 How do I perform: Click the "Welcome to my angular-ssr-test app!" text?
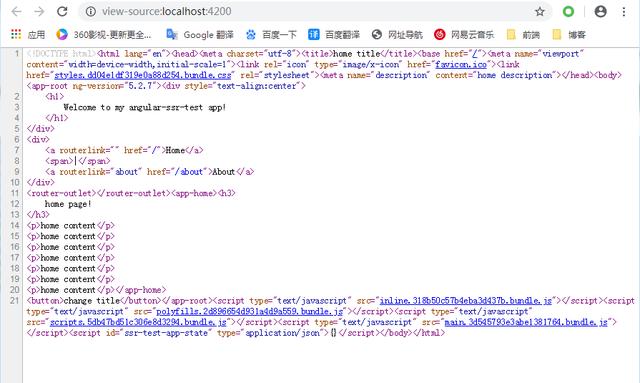point(144,107)
